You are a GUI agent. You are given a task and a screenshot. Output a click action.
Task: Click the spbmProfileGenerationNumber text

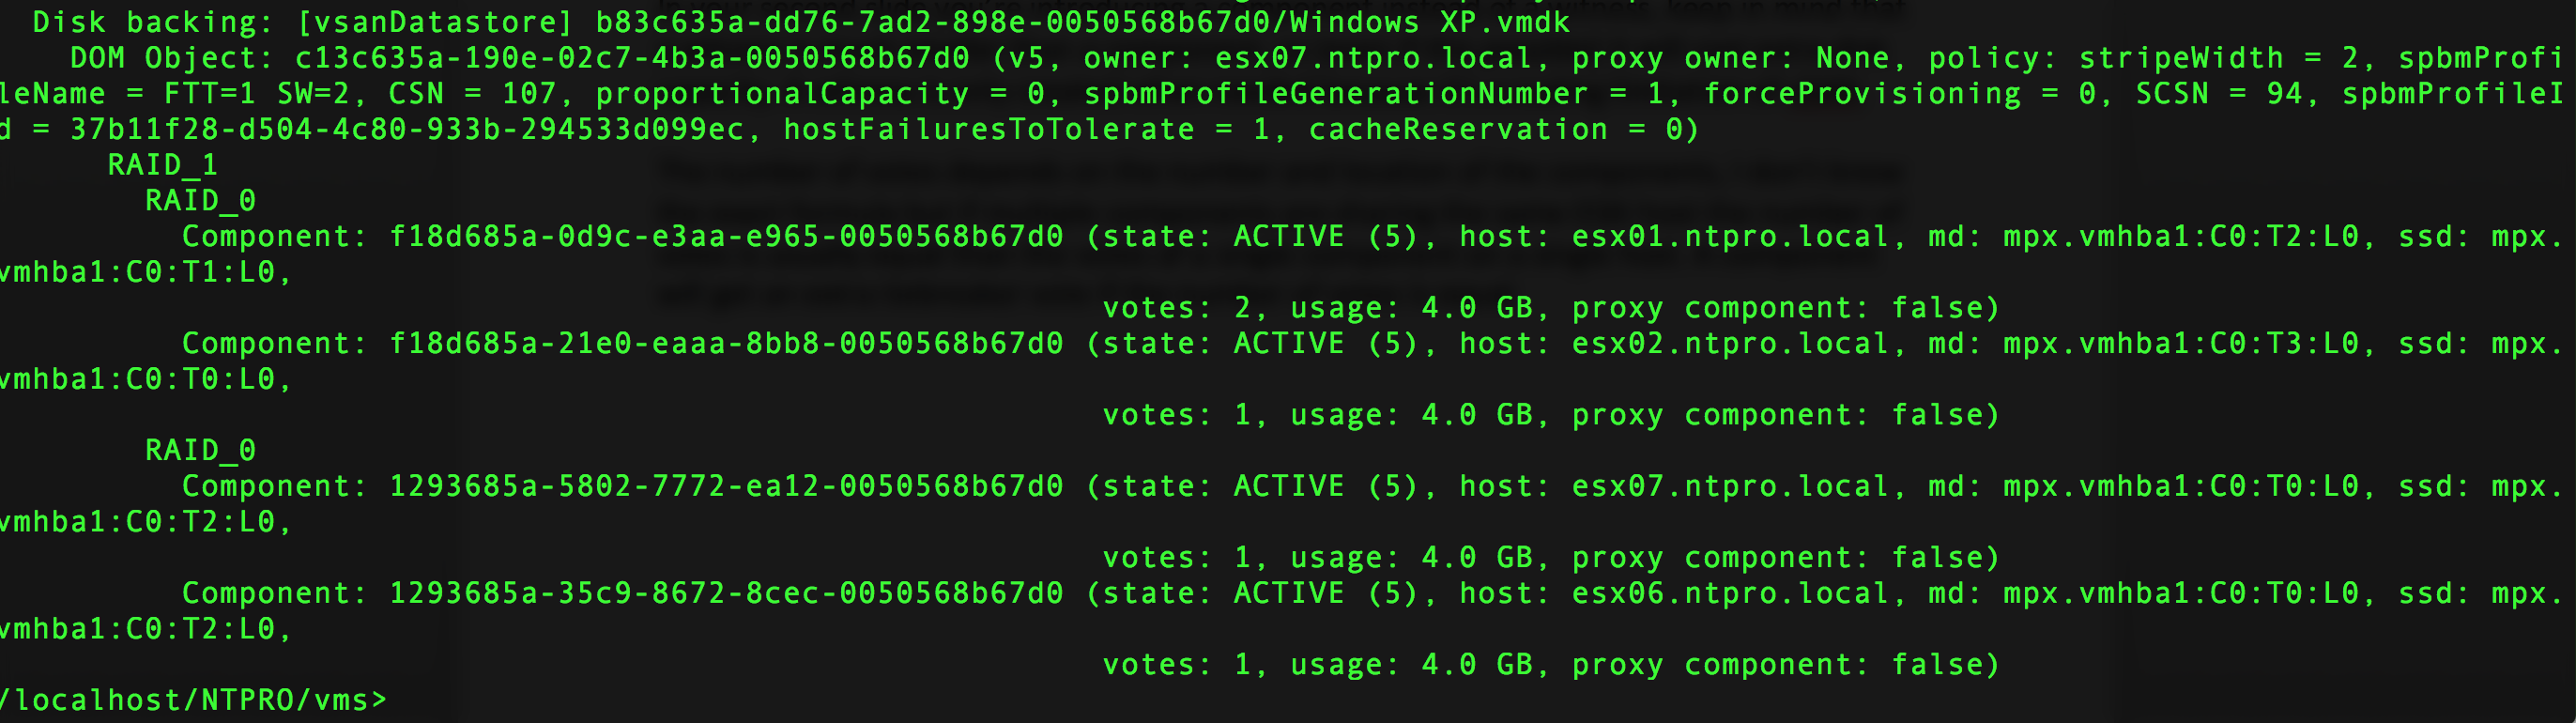pyautogui.click(x=1336, y=94)
